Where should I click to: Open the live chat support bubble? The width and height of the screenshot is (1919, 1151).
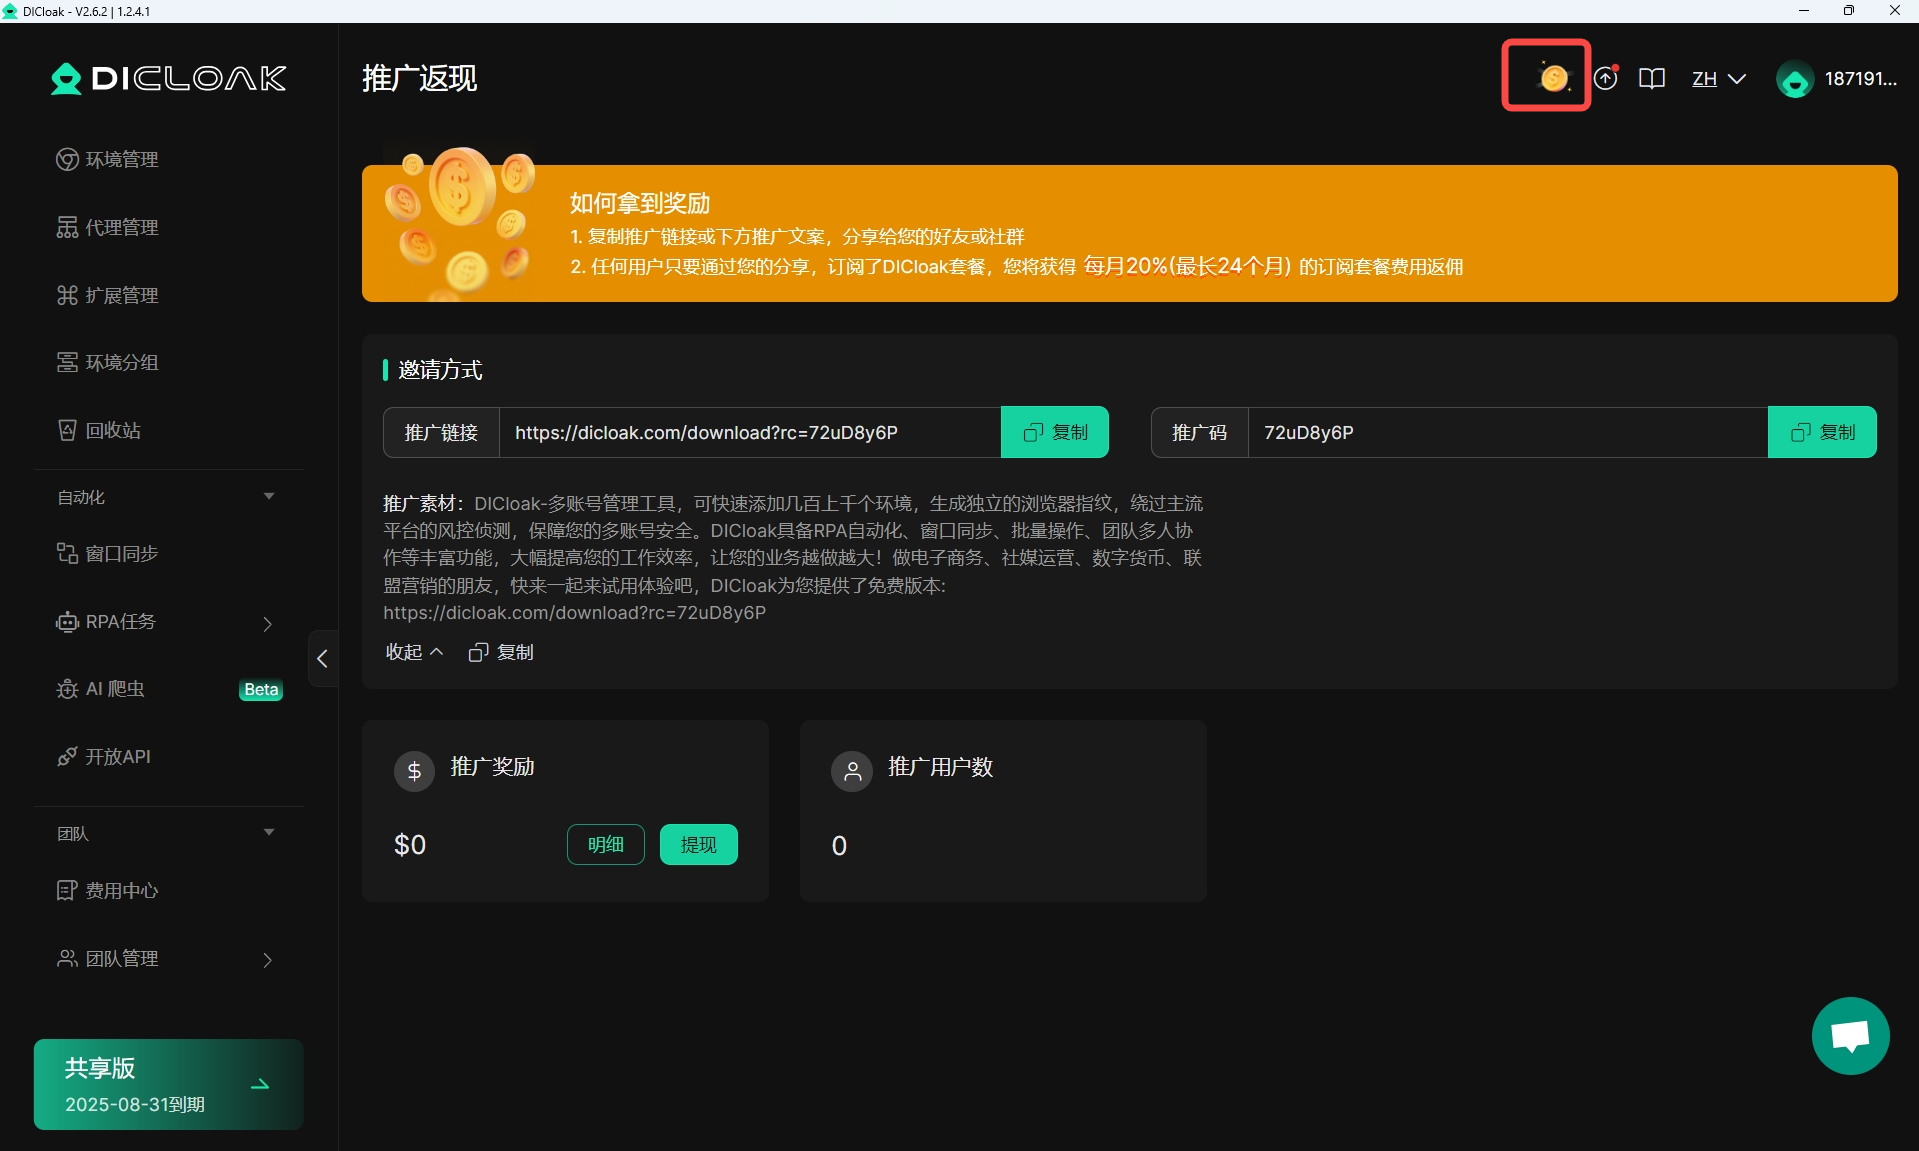click(1850, 1036)
